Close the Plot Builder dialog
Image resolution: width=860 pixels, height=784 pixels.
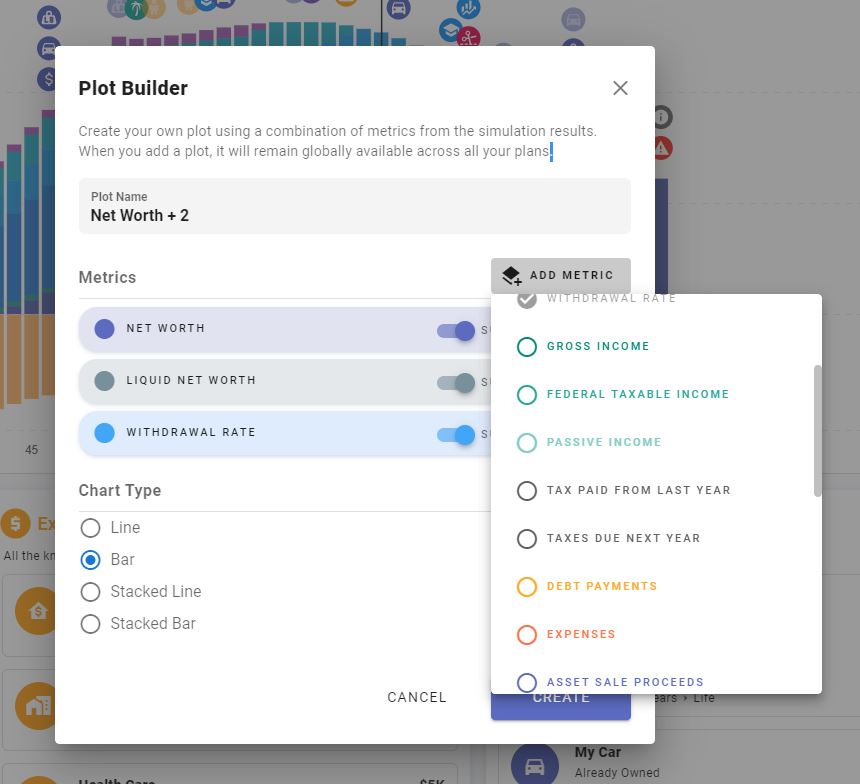(620, 88)
